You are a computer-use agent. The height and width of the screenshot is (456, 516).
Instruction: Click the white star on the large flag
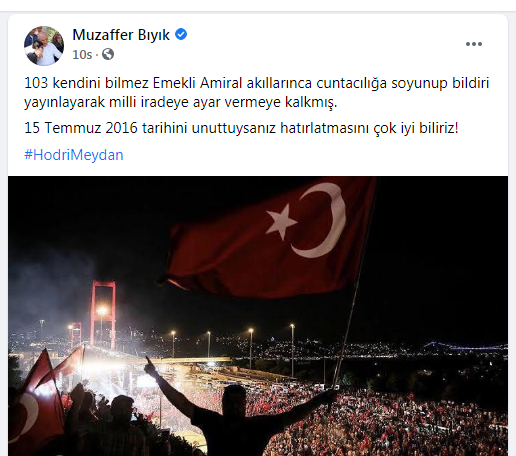click(x=281, y=222)
